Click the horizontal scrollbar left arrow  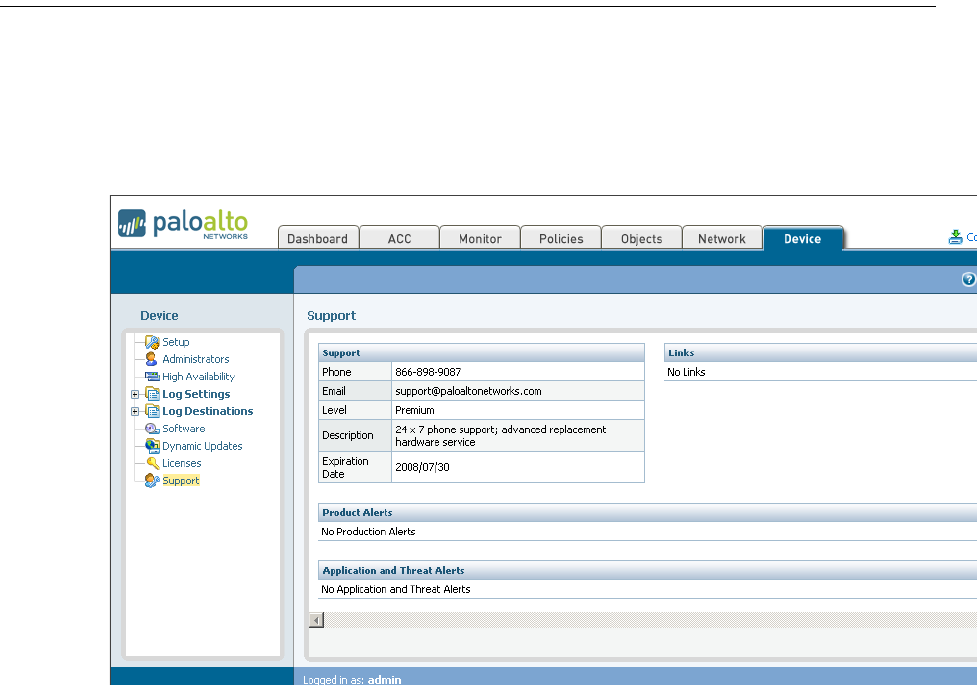(x=317, y=620)
